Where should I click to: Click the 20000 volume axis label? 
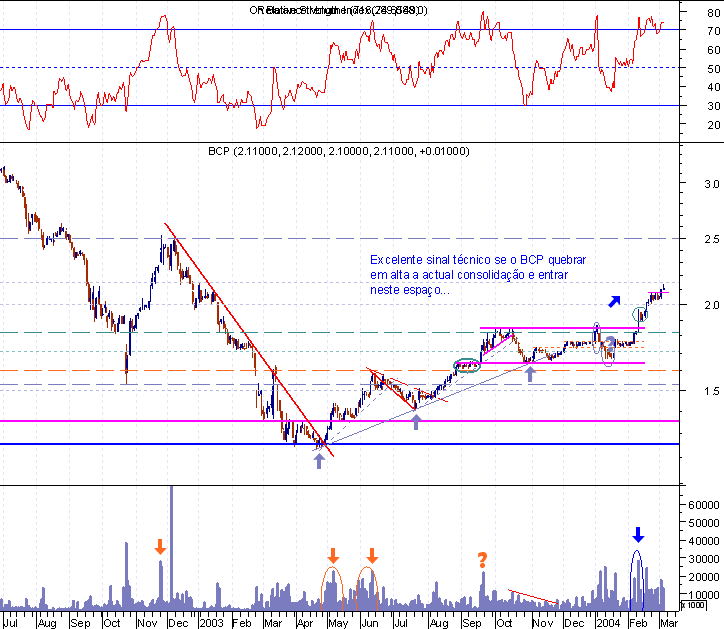point(704,577)
